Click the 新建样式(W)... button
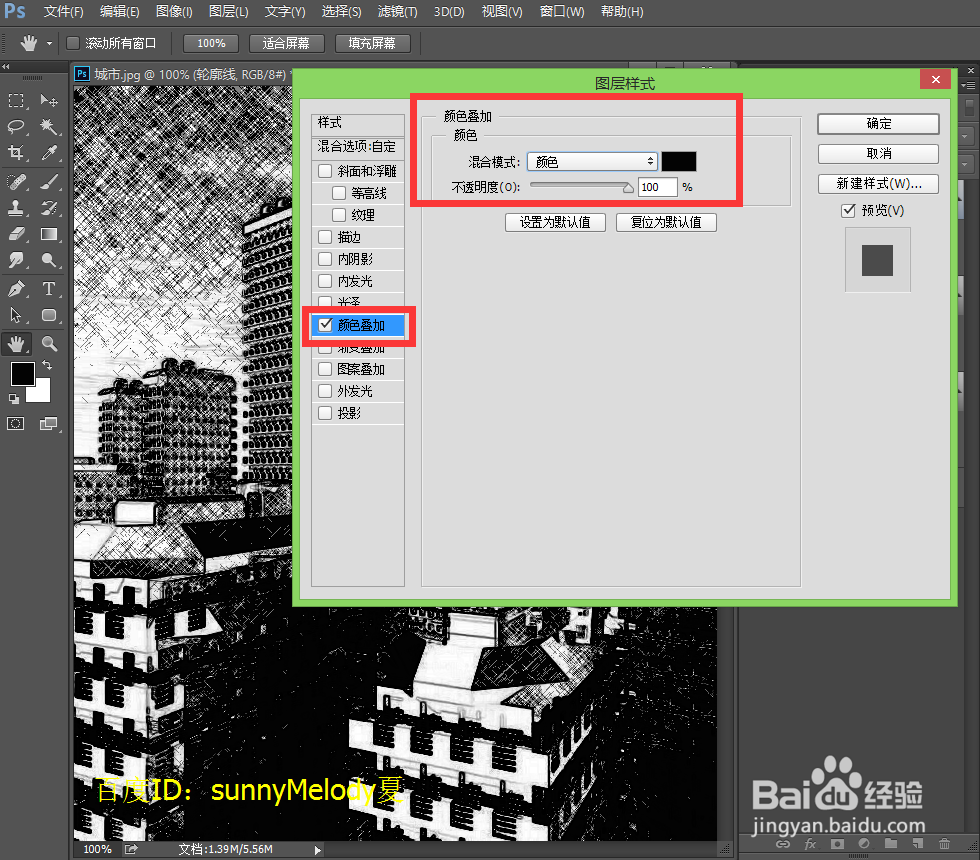Viewport: 980px width, 860px height. 878,183
